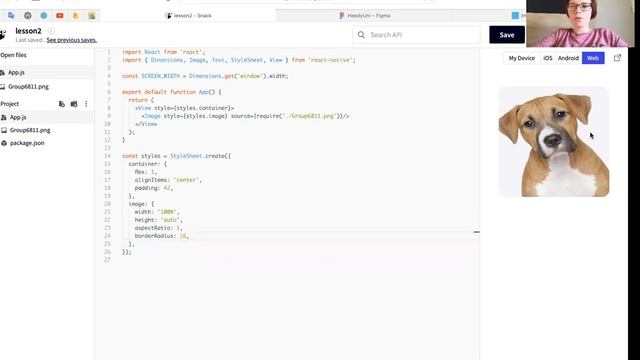This screenshot has width=640, height=360.
Task: Switch preview to iOS tab
Action: (547, 58)
